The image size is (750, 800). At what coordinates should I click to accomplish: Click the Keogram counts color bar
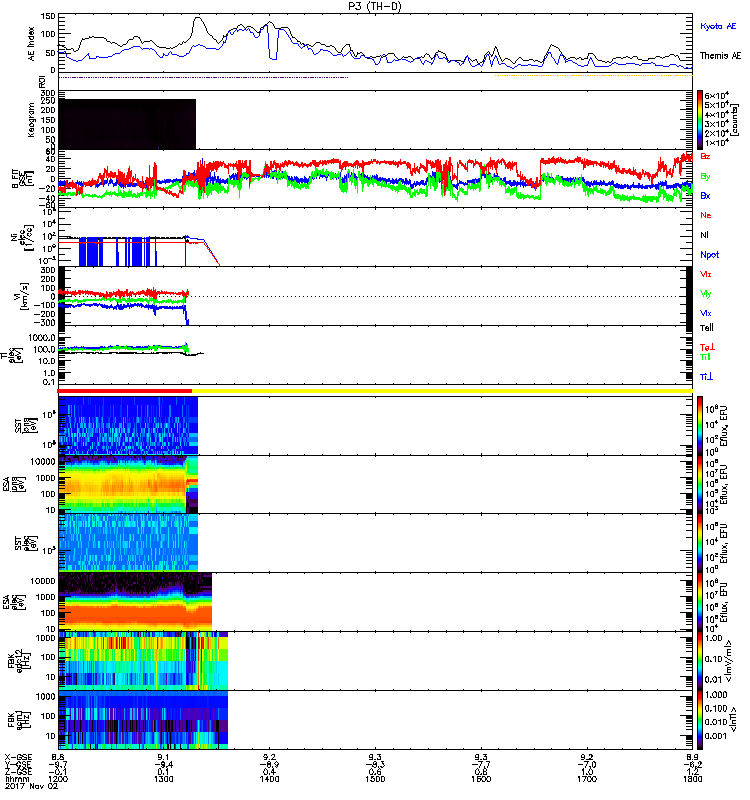[701, 119]
